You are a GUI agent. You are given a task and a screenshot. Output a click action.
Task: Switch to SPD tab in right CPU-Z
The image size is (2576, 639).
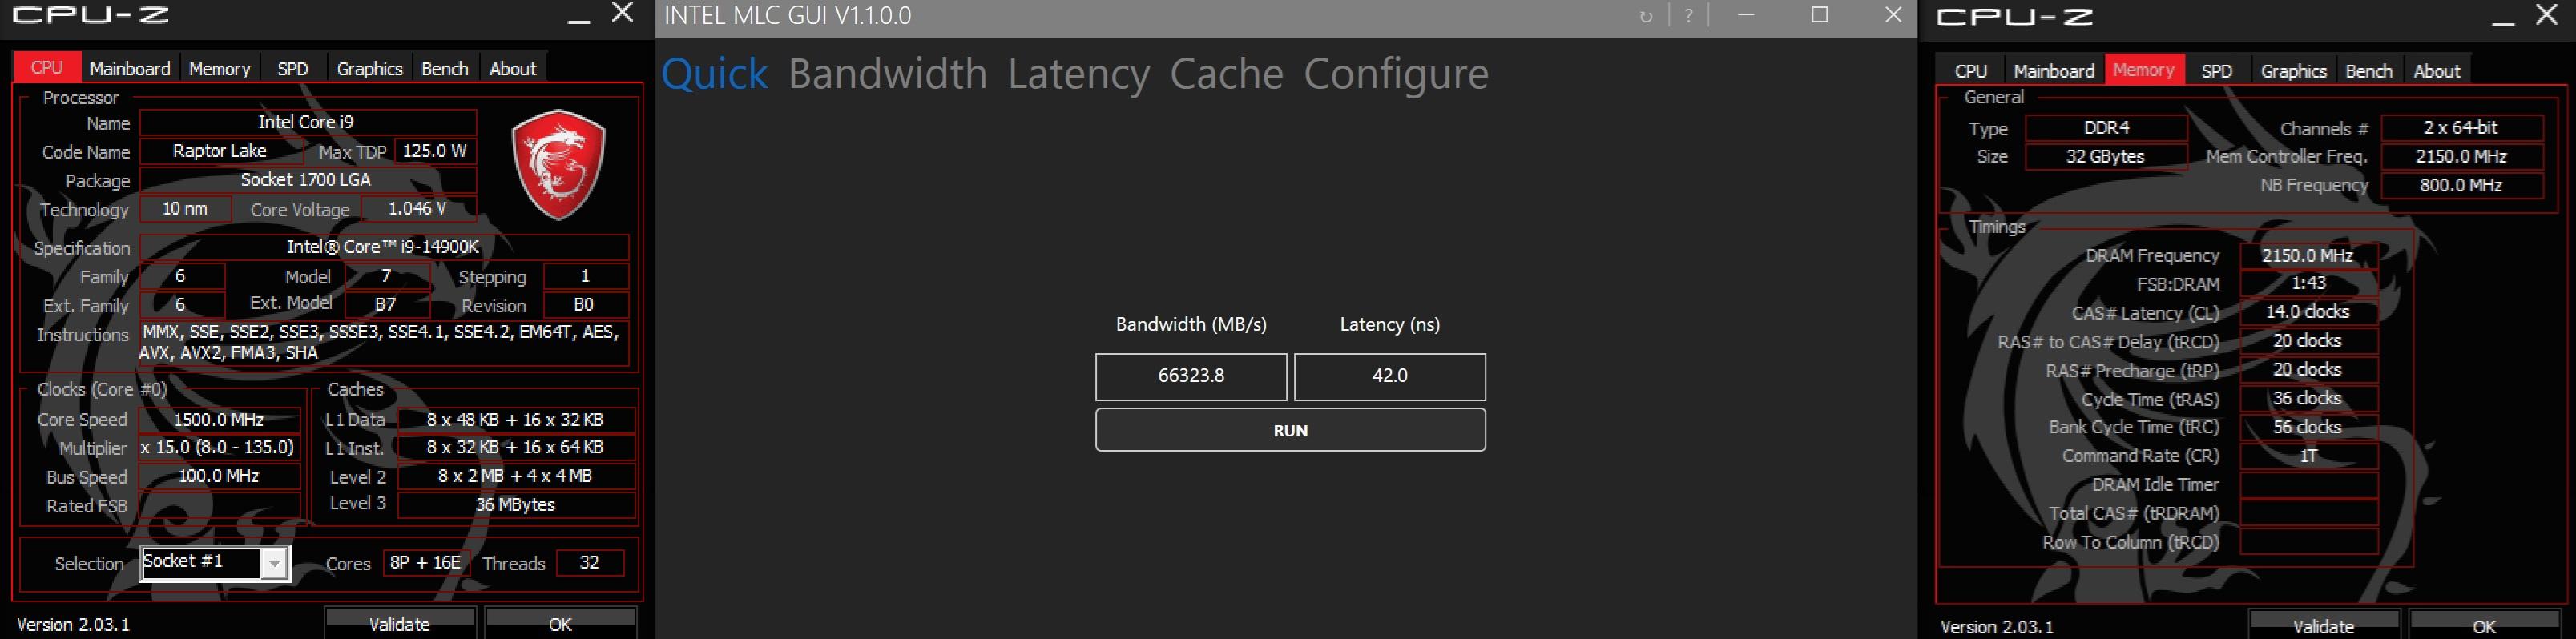pyautogui.click(x=2216, y=71)
